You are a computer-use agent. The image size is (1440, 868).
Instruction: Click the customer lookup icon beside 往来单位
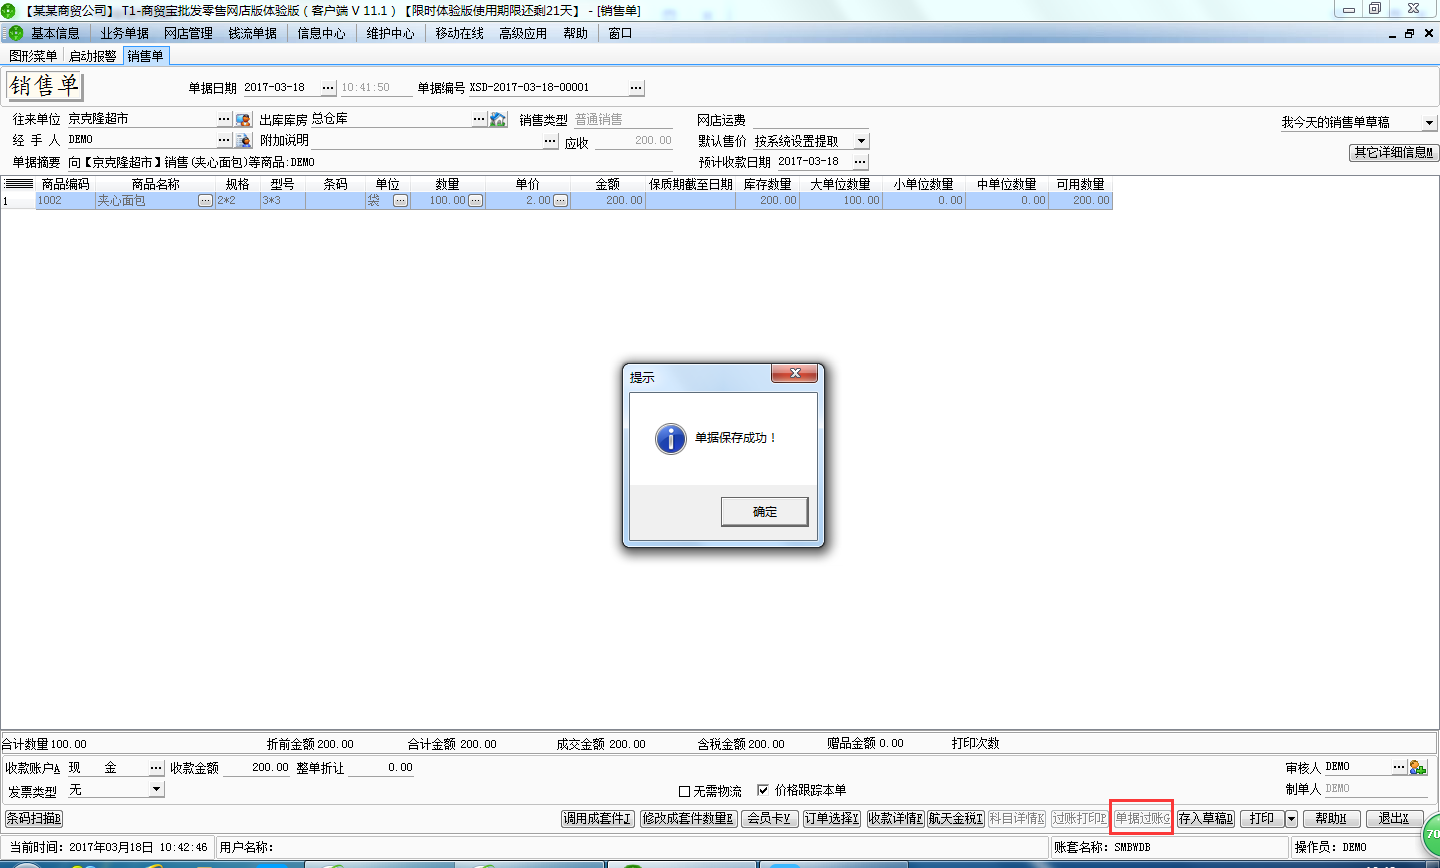(243, 119)
